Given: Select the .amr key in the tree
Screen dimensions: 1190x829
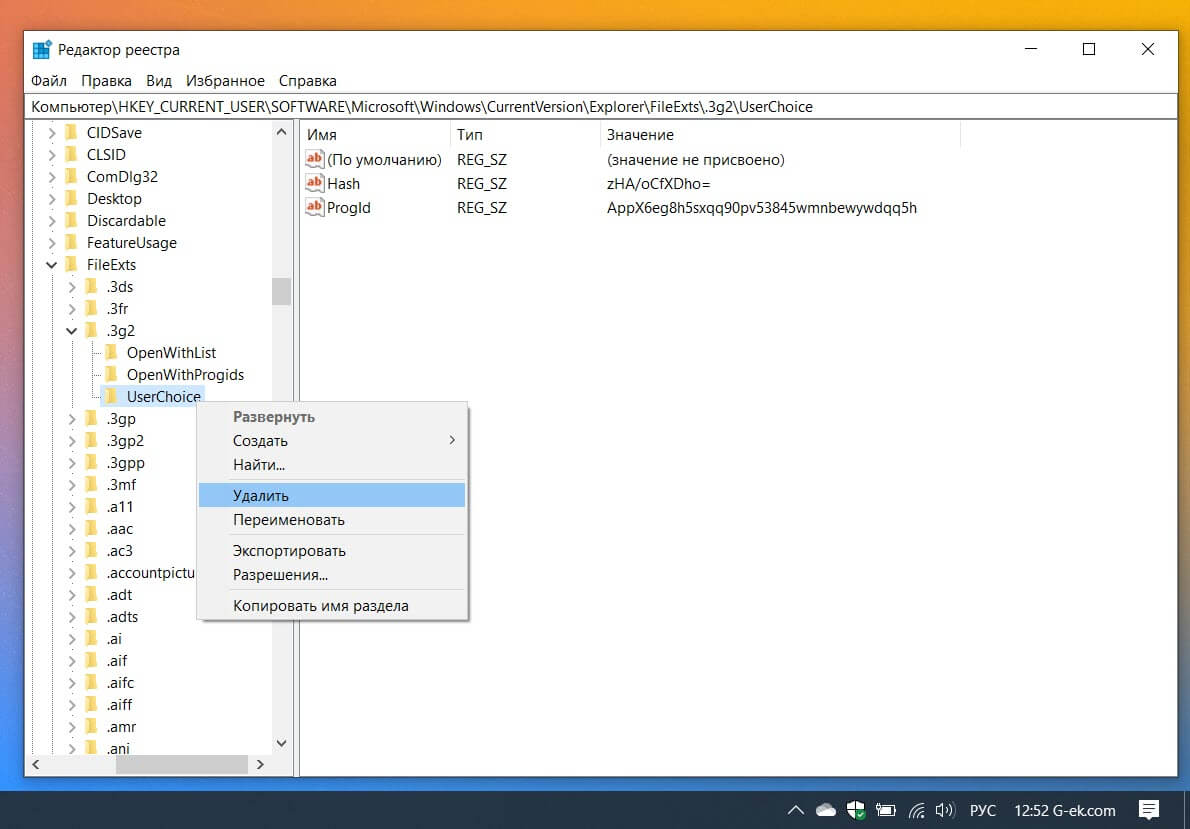Looking at the screenshot, I should tap(121, 727).
